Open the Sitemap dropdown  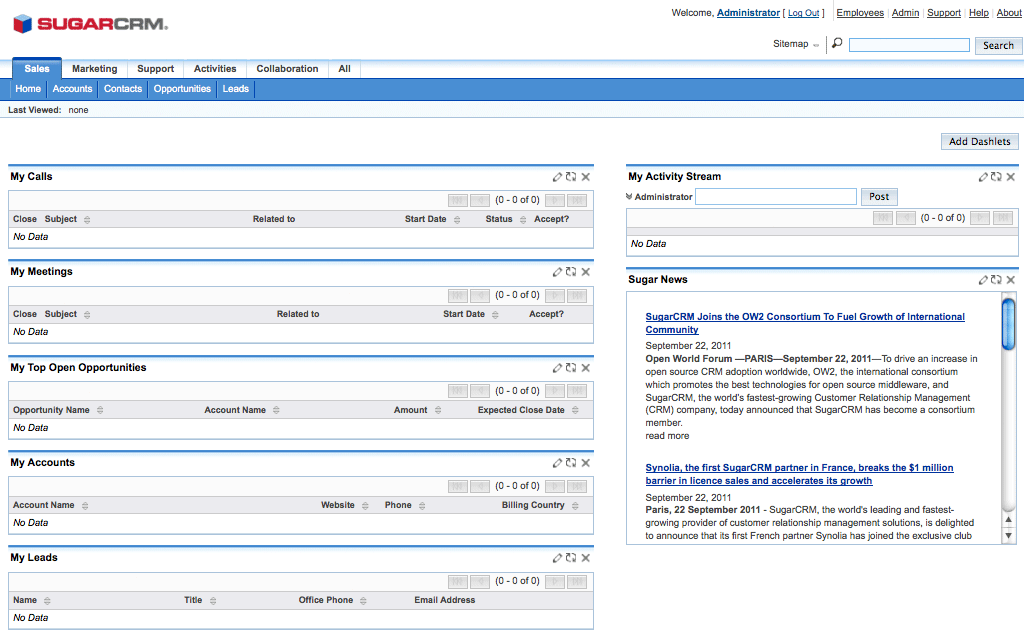point(796,44)
